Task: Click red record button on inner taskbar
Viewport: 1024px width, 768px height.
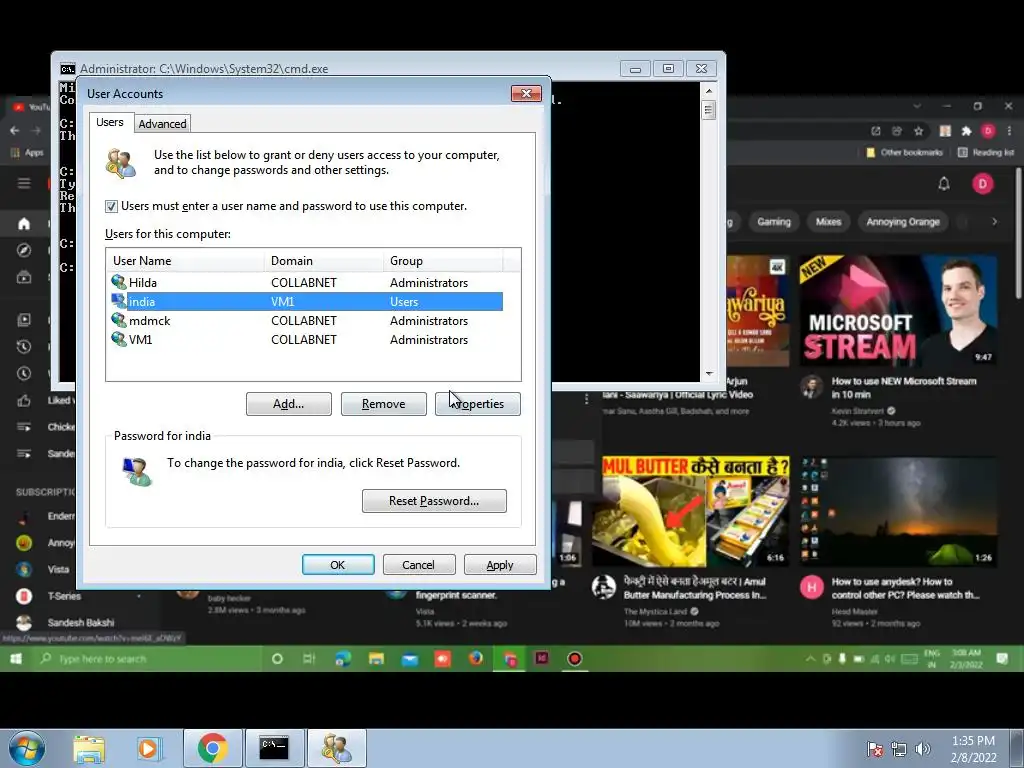Action: (x=575, y=659)
